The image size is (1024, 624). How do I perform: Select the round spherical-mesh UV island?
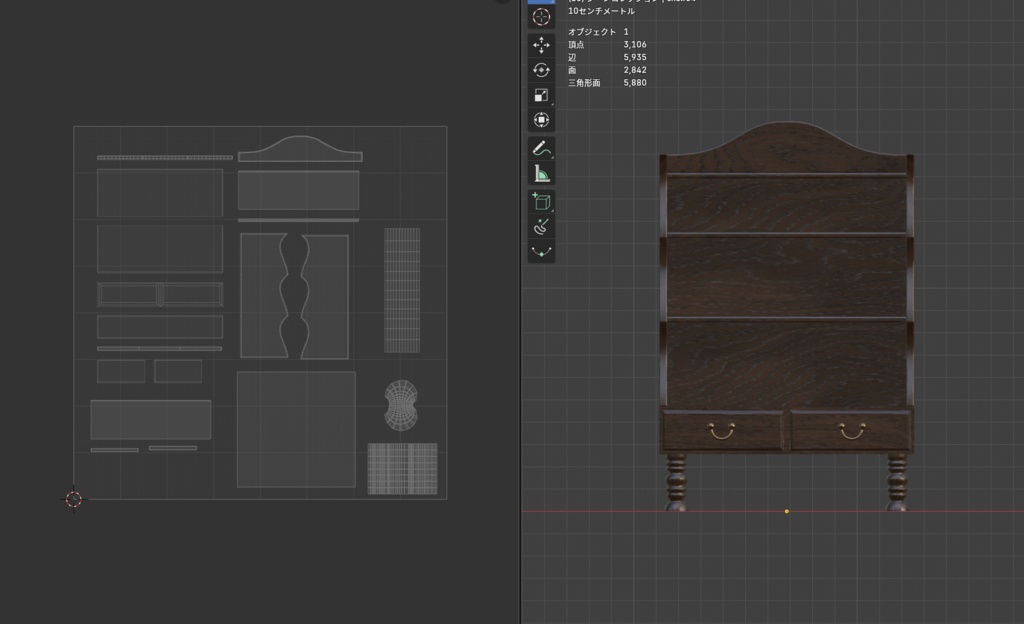point(401,405)
